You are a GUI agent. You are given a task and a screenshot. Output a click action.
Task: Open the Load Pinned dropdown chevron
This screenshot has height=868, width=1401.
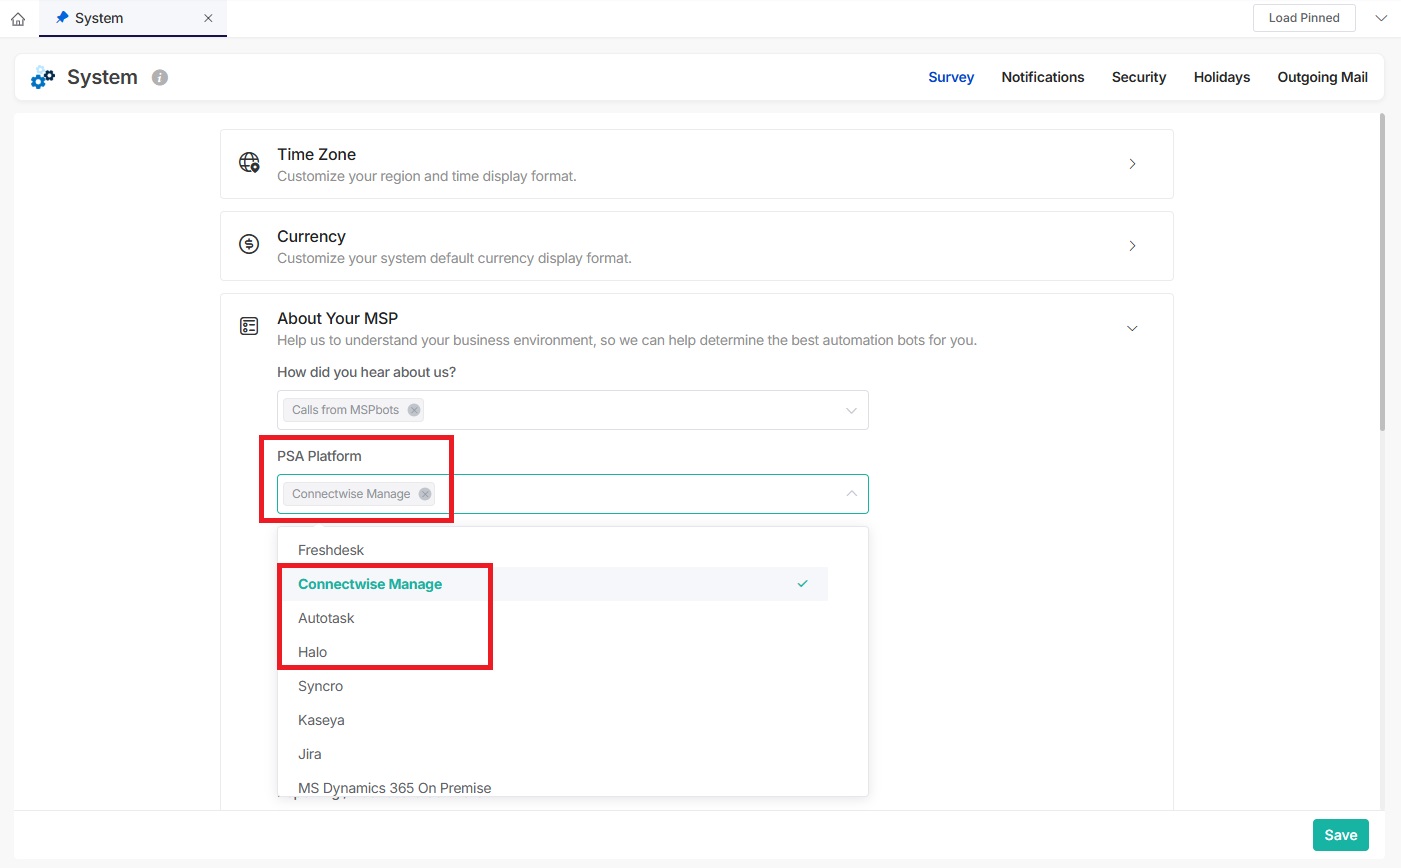(x=1381, y=18)
